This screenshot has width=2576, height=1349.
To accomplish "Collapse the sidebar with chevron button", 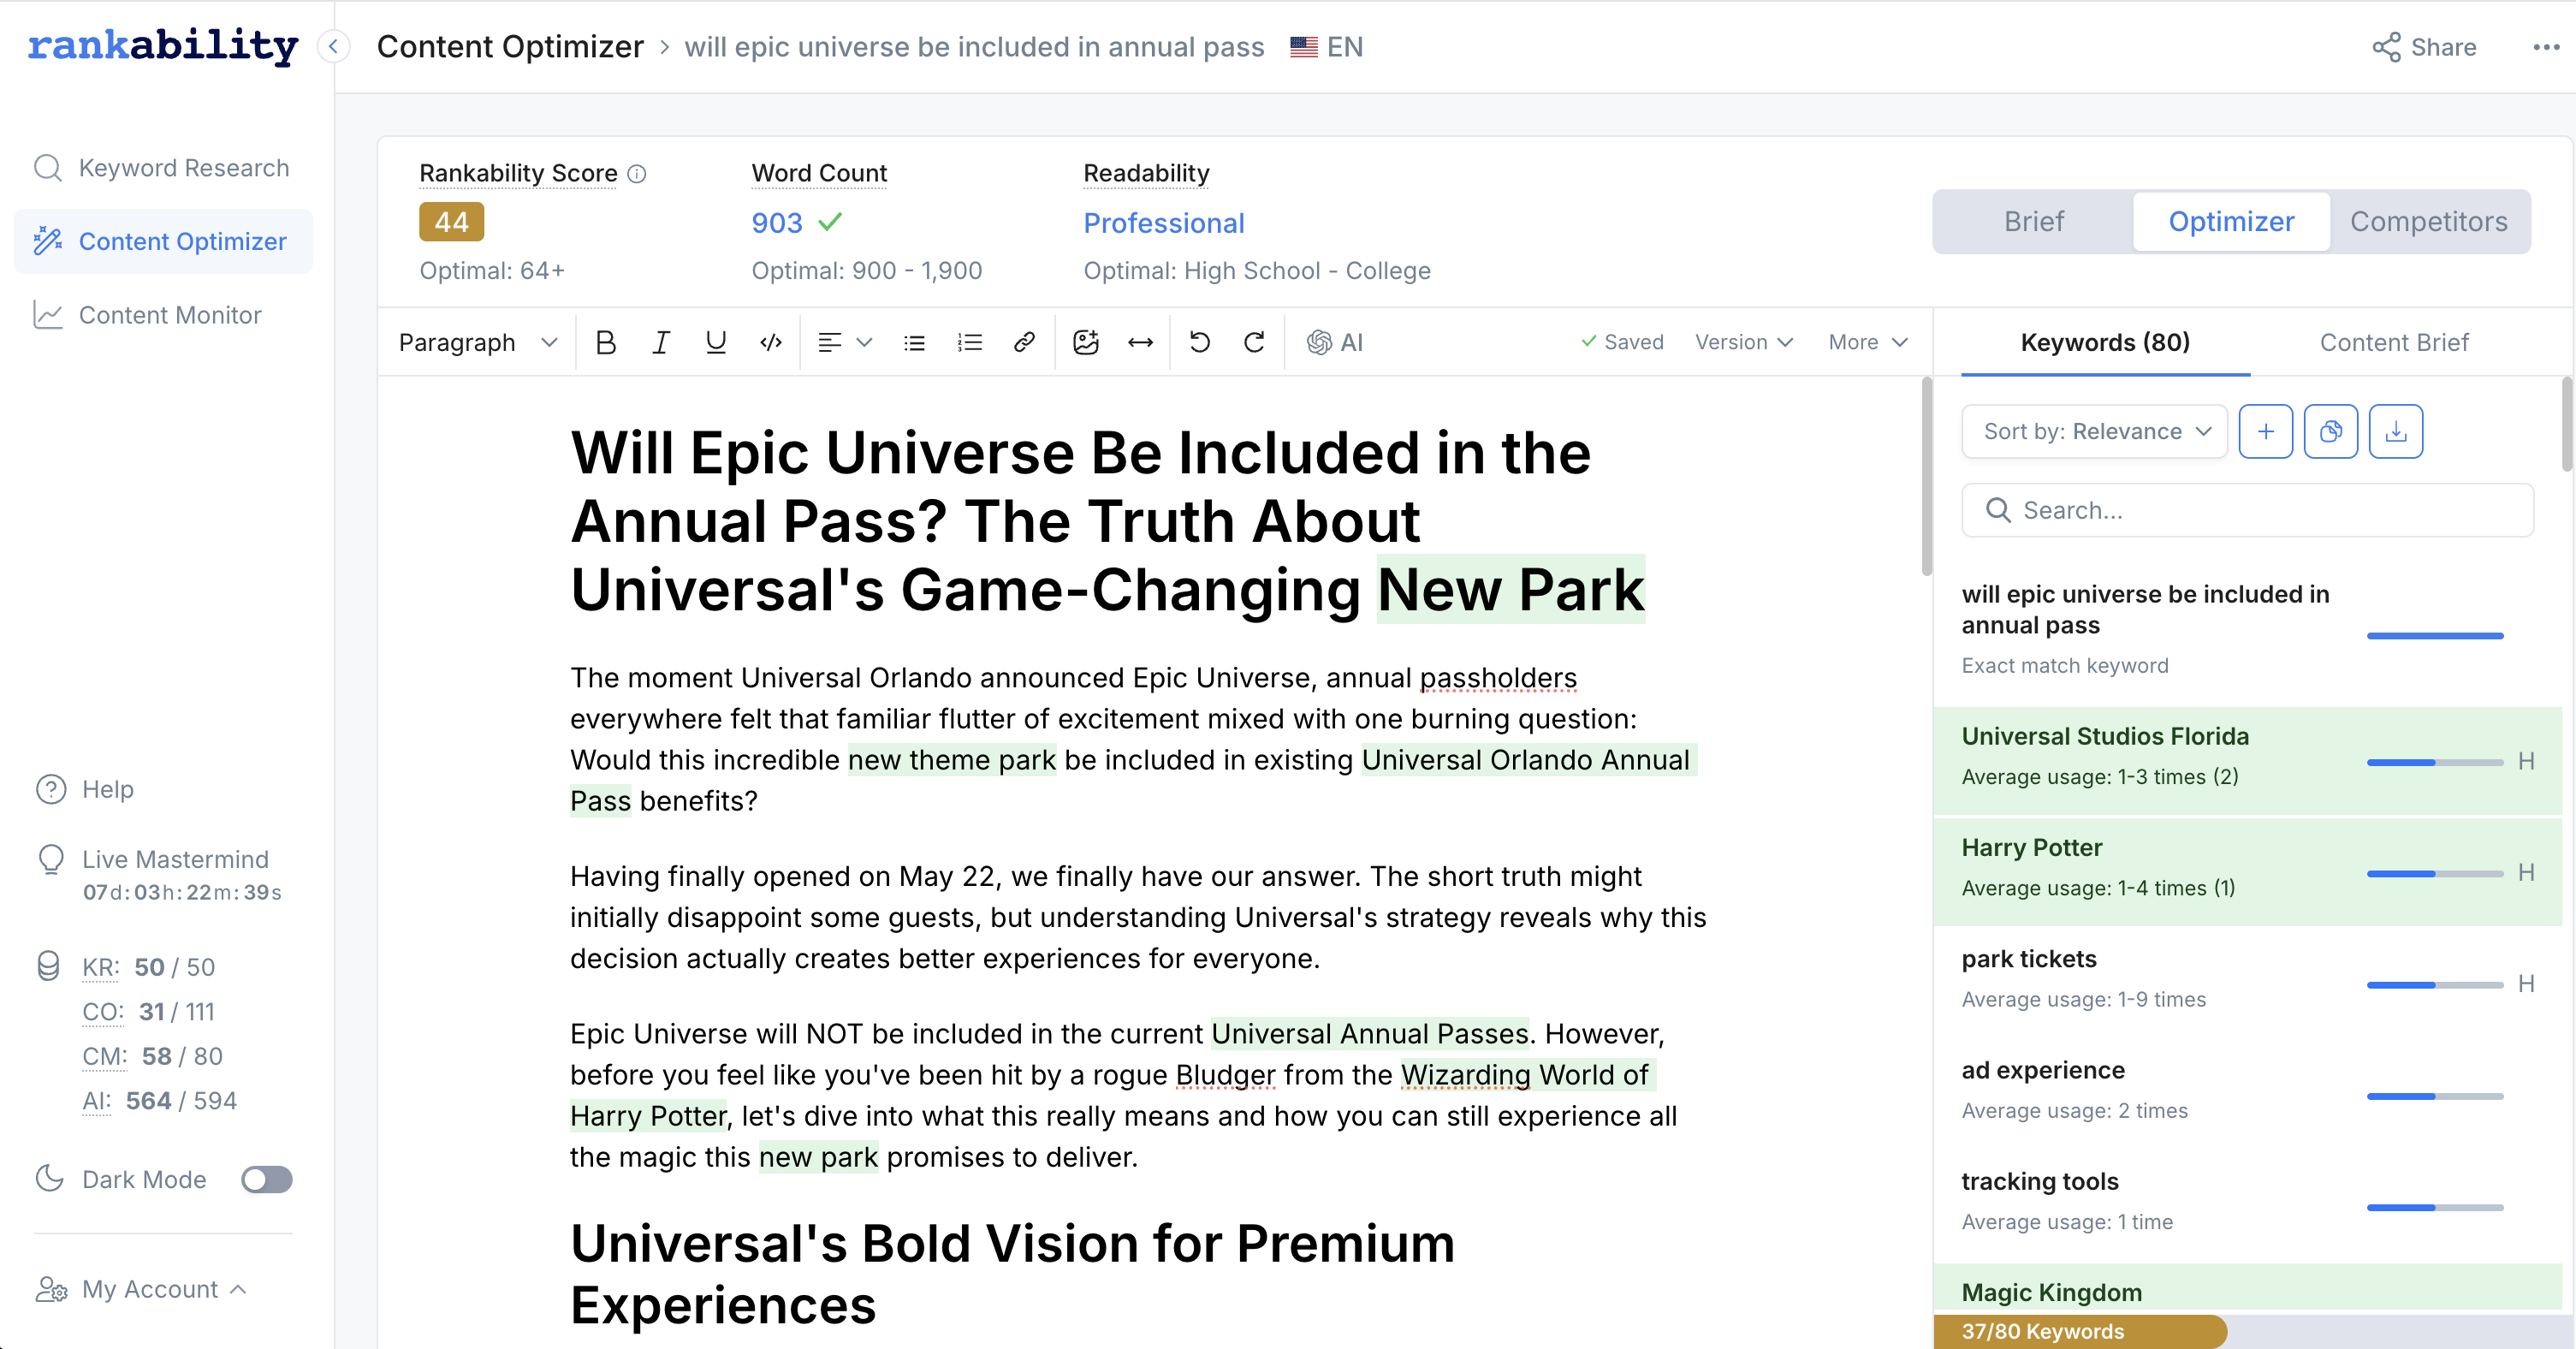I will 333,46.
